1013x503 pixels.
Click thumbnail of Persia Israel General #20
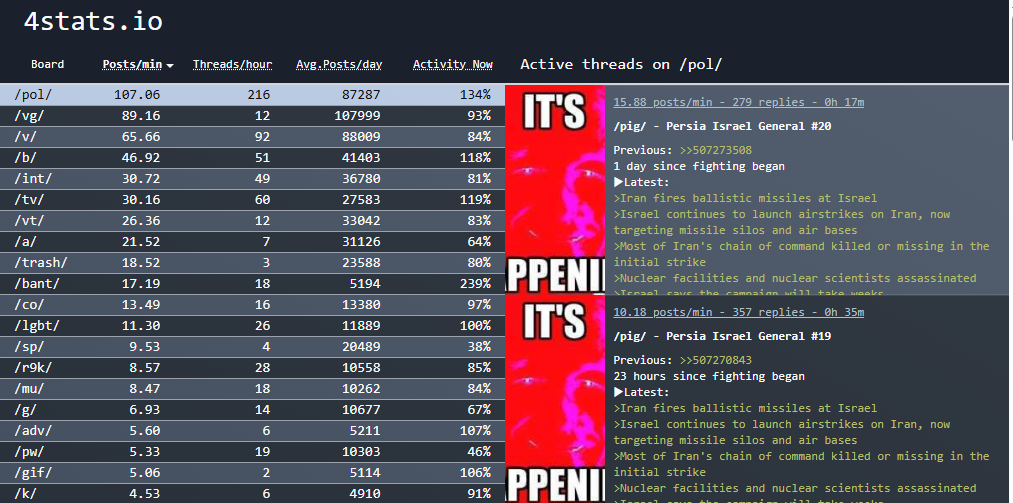coord(555,190)
